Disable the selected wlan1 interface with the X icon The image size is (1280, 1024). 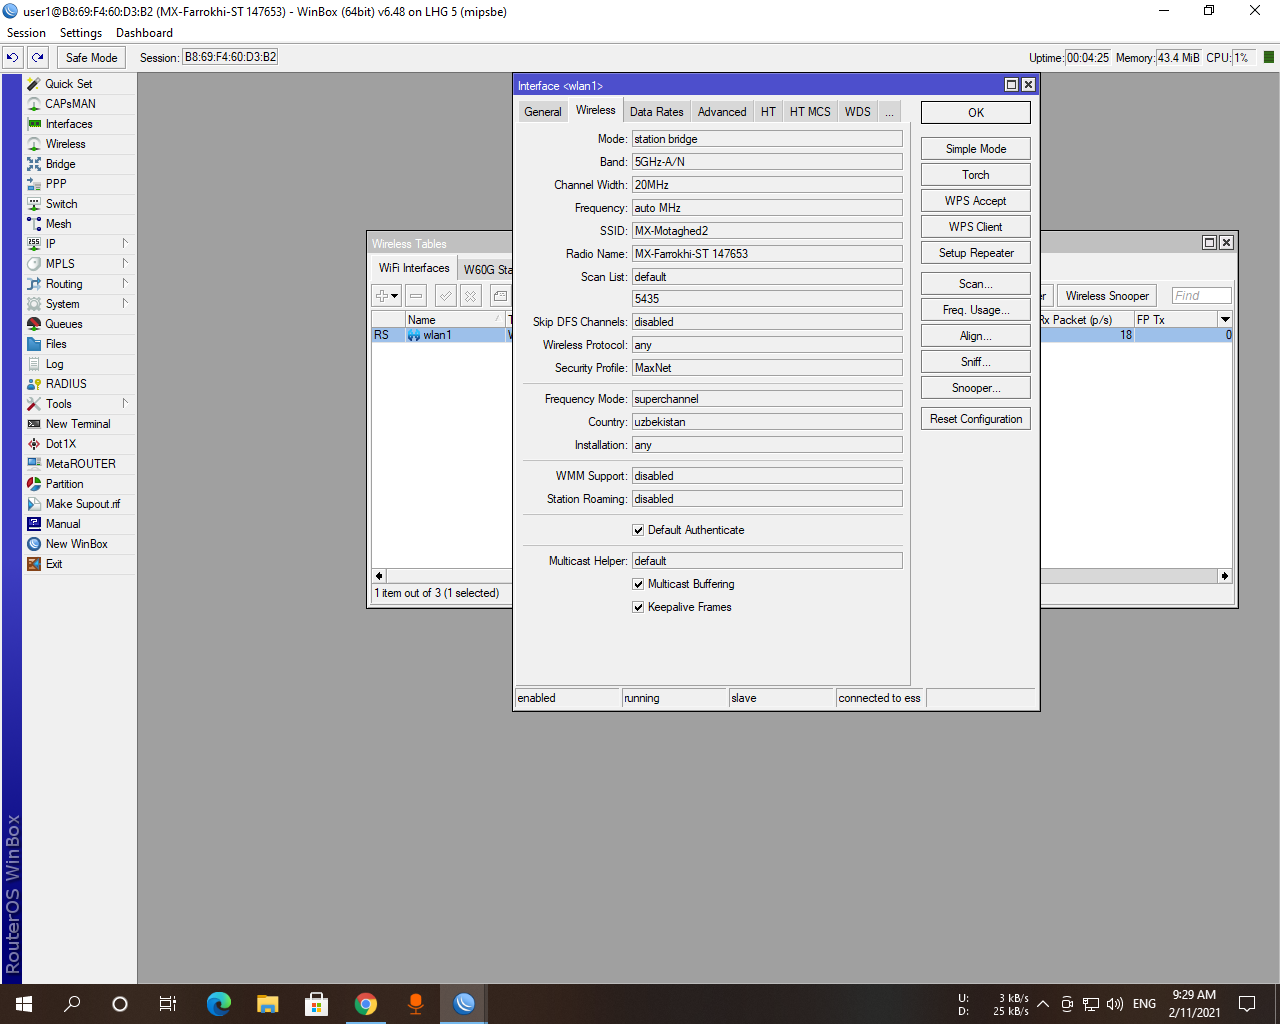coord(468,295)
